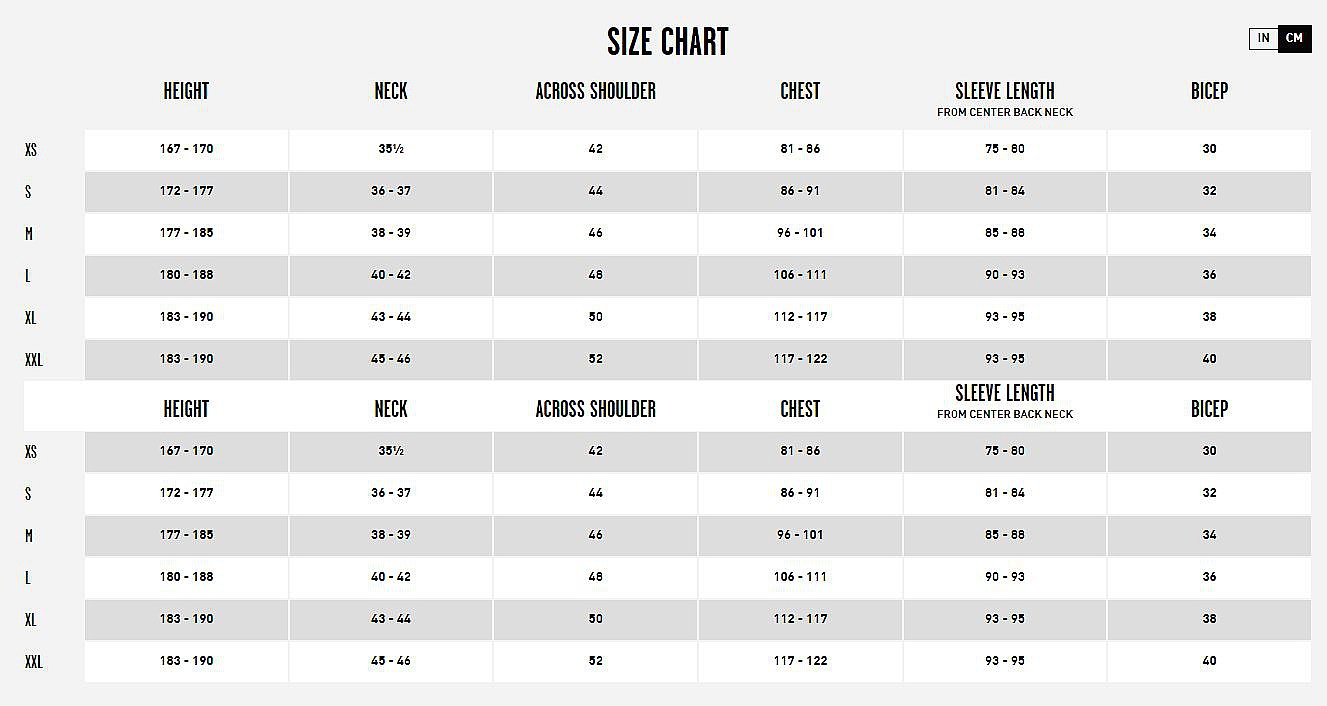The height and width of the screenshot is (706, 1327).
Task: Click the XL size label in bottom table
Action: [31, 620]
